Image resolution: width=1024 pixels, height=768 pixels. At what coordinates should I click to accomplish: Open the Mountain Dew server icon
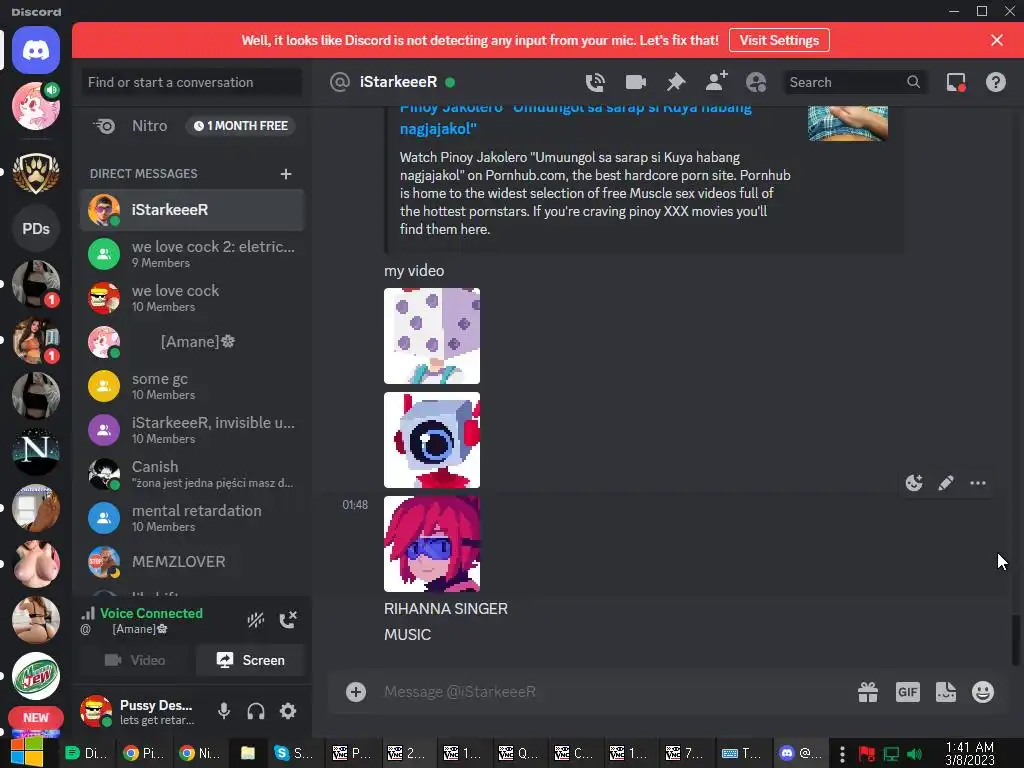pyautogui.click(x=36, y=675)
